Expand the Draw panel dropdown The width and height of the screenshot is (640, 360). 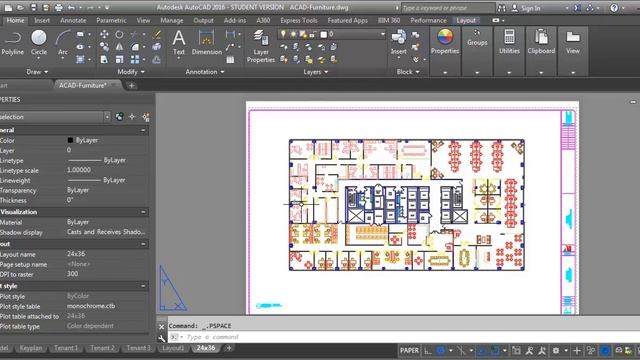click(37, 72)
